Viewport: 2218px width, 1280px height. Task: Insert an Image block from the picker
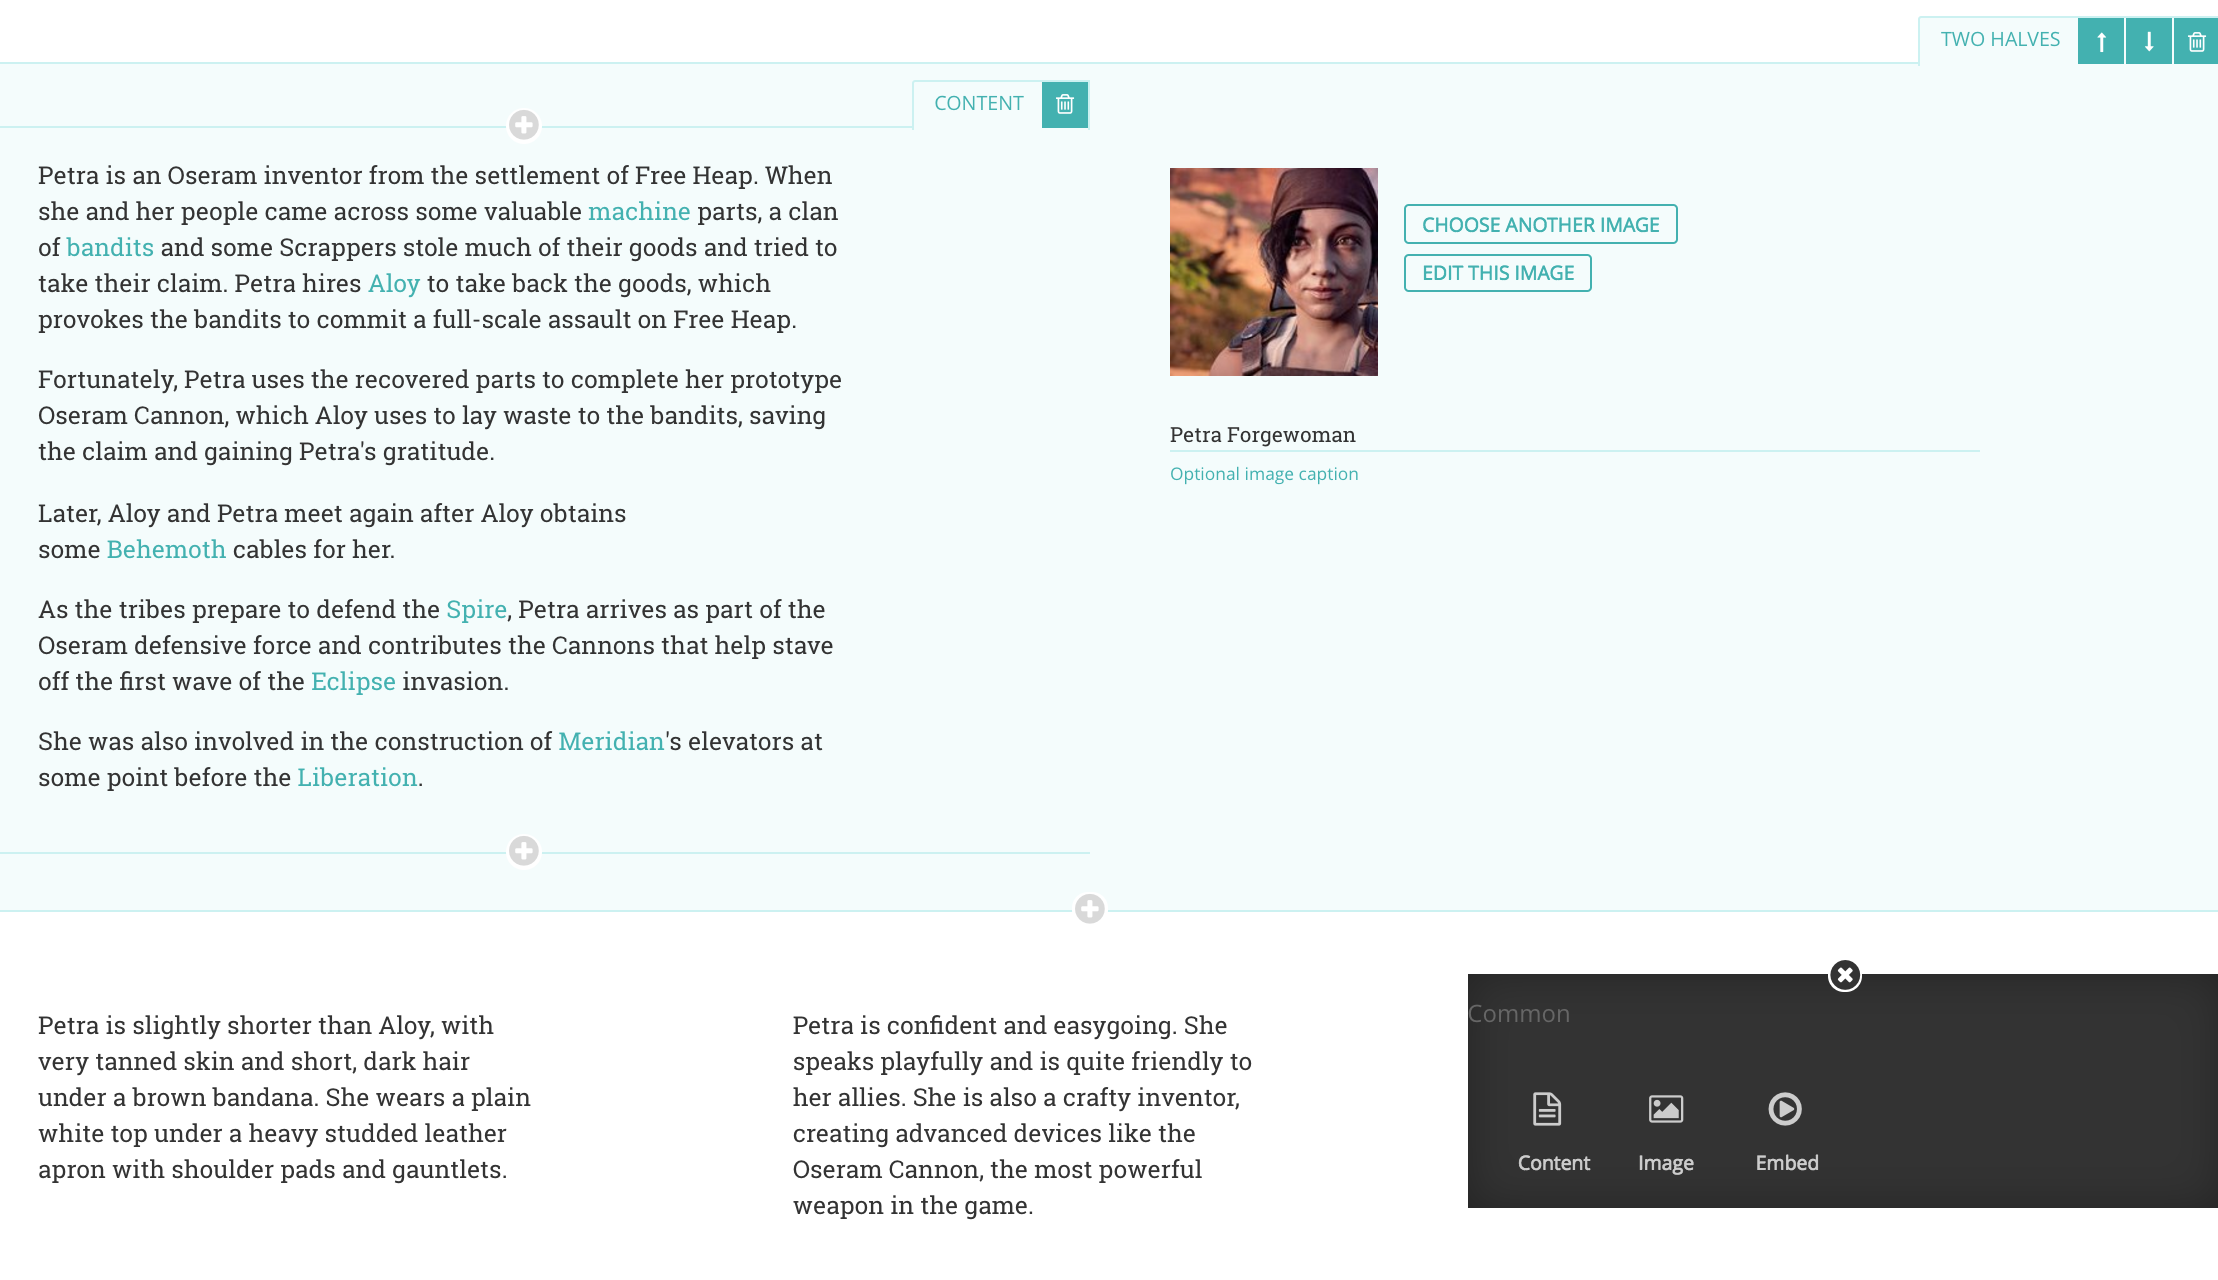click(1666, 1132)
